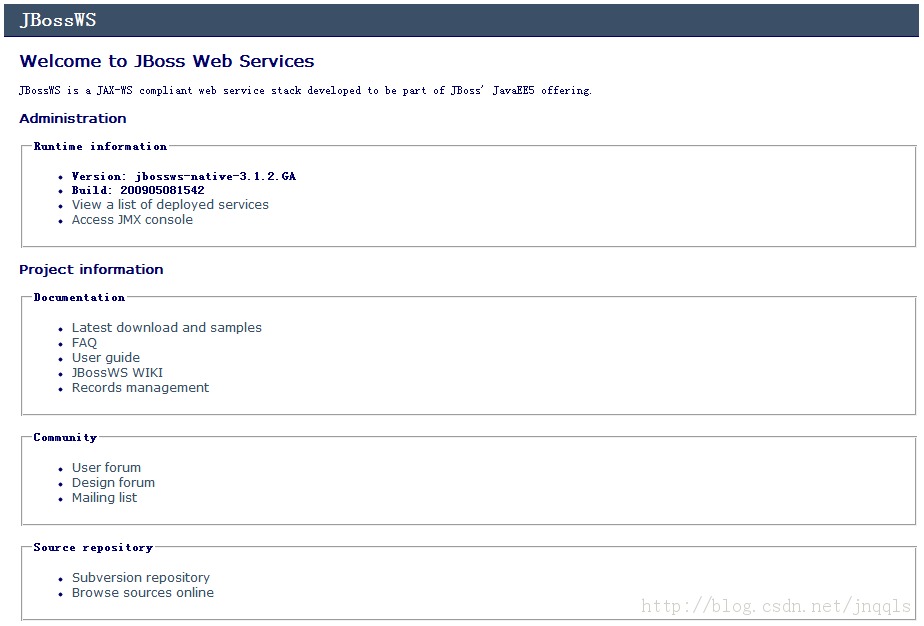Visit the JBossWS WIKI
The height and width of the screenshot is (626, 924).
[117, 372]
